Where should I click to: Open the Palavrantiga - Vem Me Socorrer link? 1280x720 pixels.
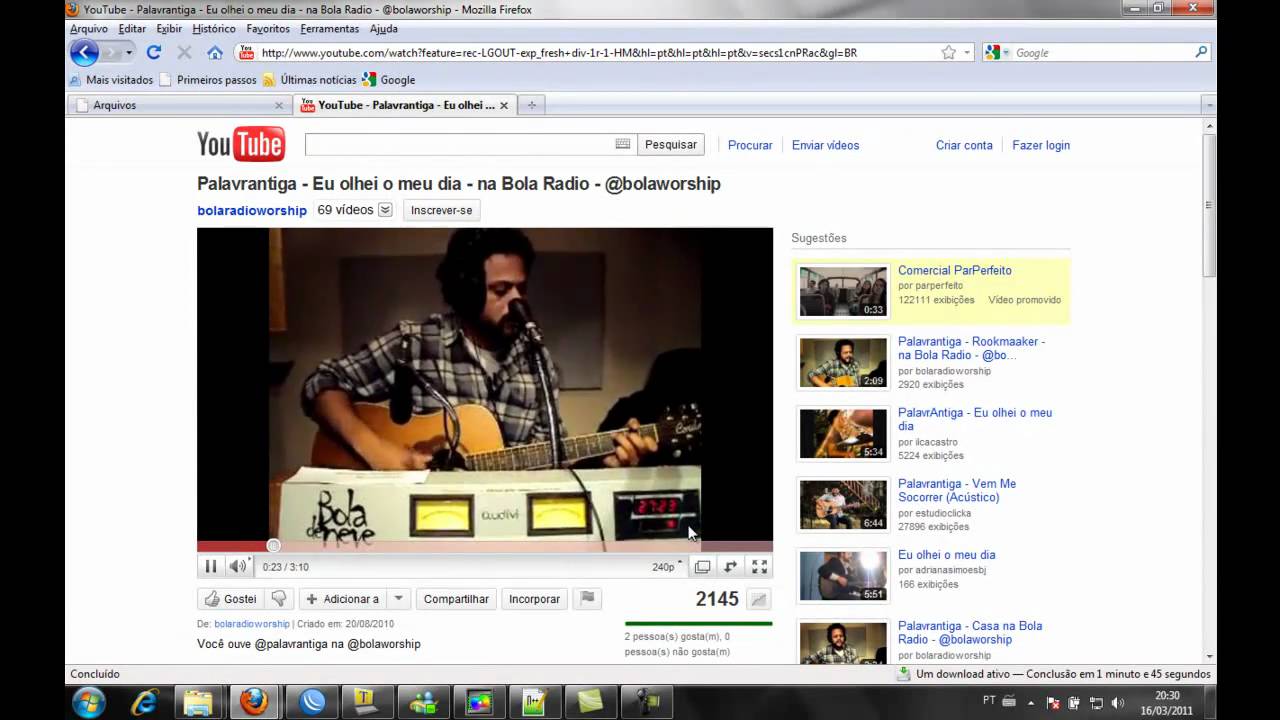pyautogui.click(x=957, y=490)
